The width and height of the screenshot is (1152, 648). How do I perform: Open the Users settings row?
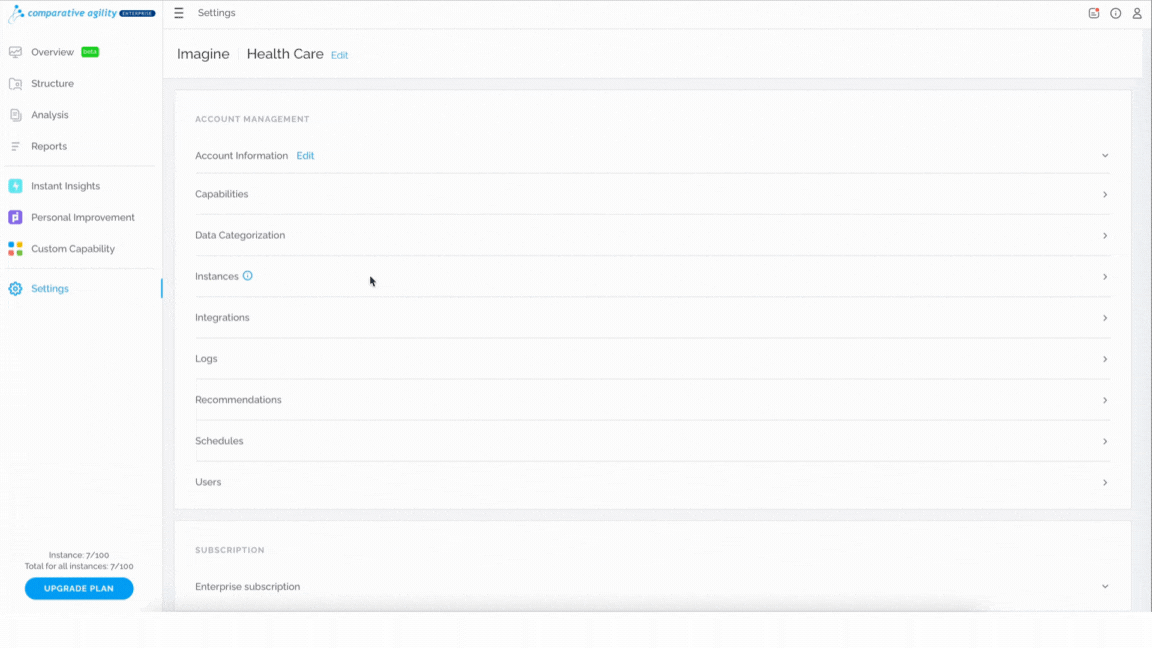[652, 482]
